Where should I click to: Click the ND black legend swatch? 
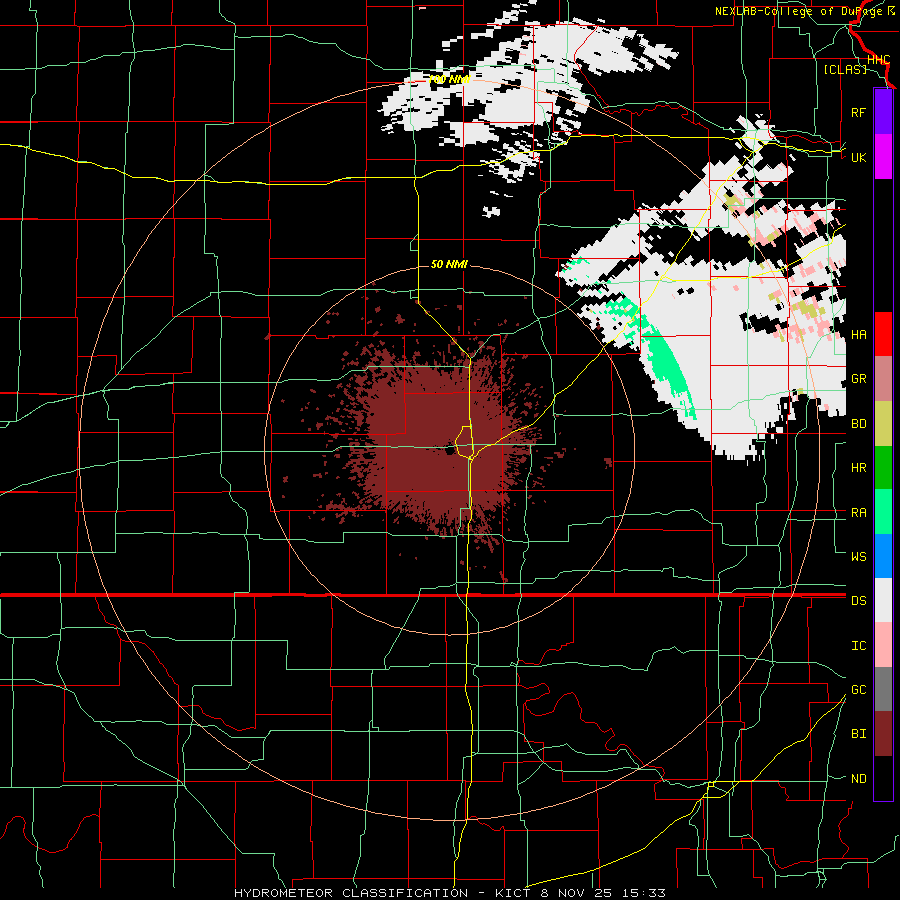[883, 778]
